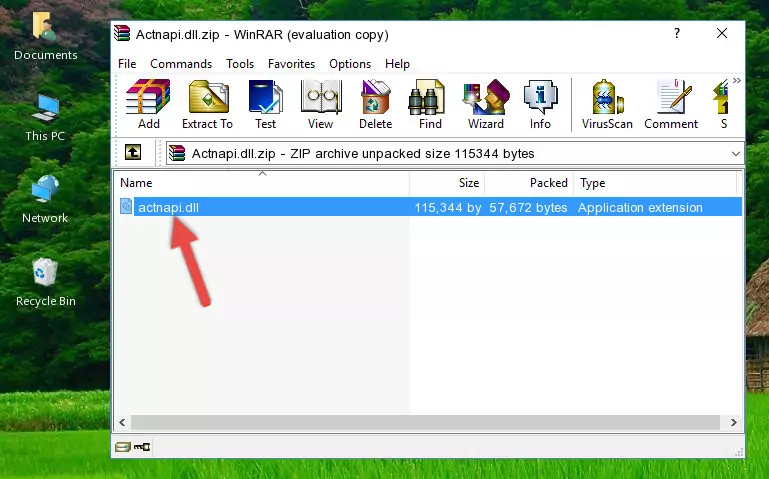Viewport: 769px width, 479px height.
Task: Open the Tools menu
Action: click(240, 64)
